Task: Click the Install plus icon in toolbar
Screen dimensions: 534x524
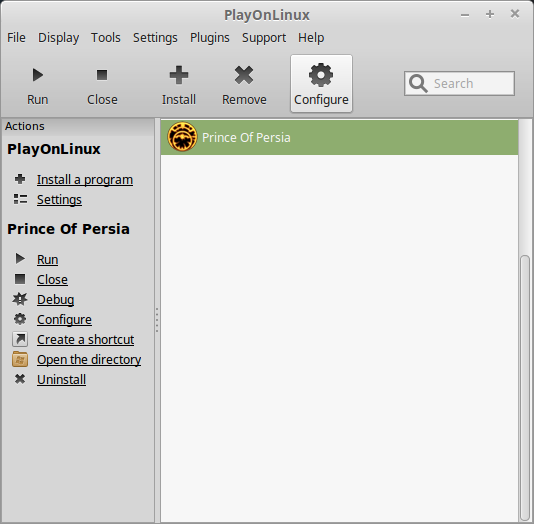Action: (x=179, y=75)
